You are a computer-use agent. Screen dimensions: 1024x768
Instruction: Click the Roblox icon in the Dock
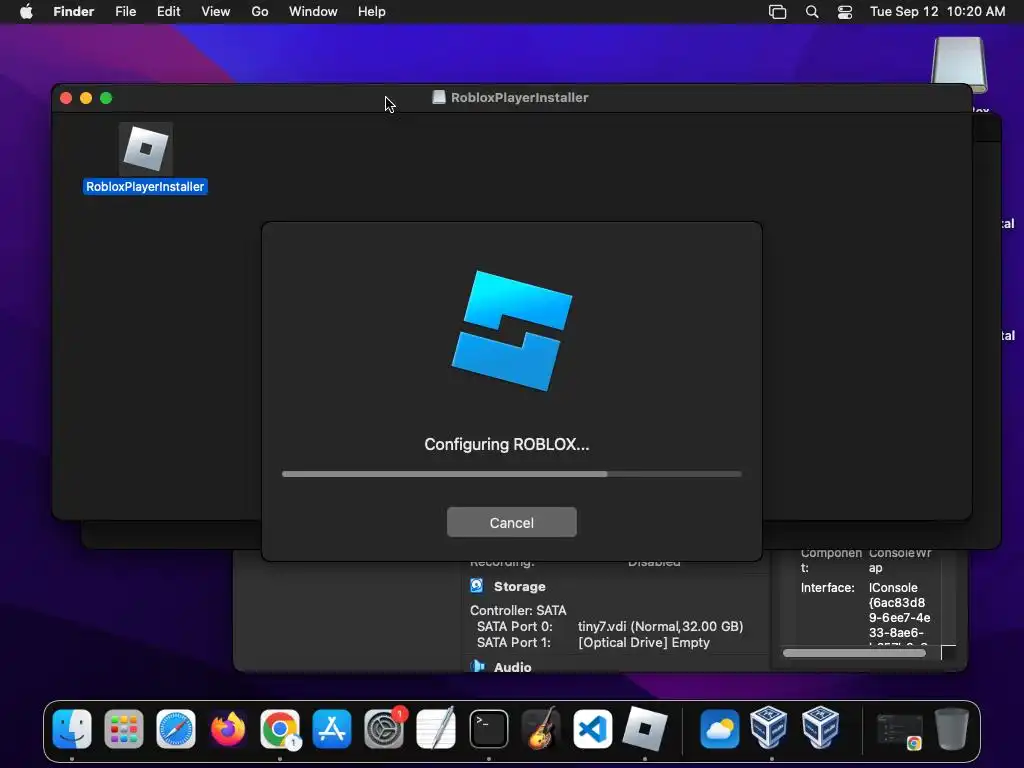645,728
